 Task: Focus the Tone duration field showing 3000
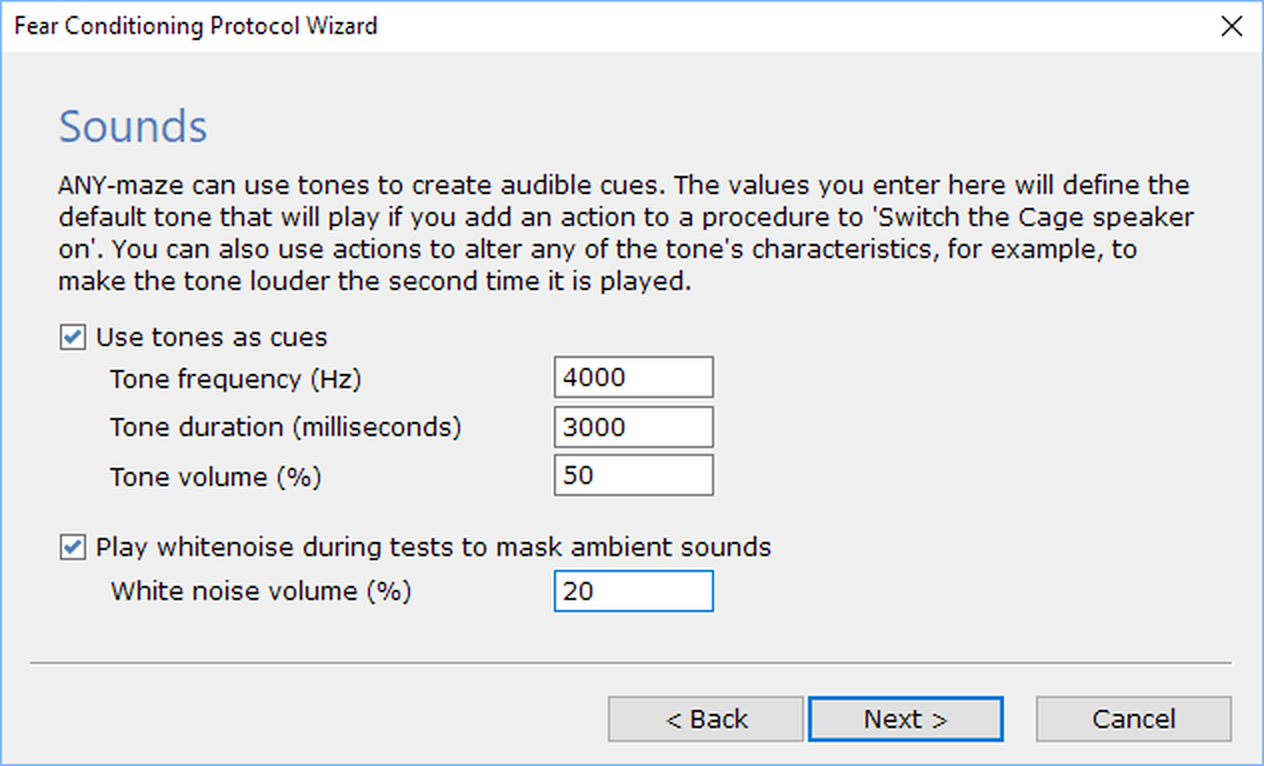click(634, 427)
